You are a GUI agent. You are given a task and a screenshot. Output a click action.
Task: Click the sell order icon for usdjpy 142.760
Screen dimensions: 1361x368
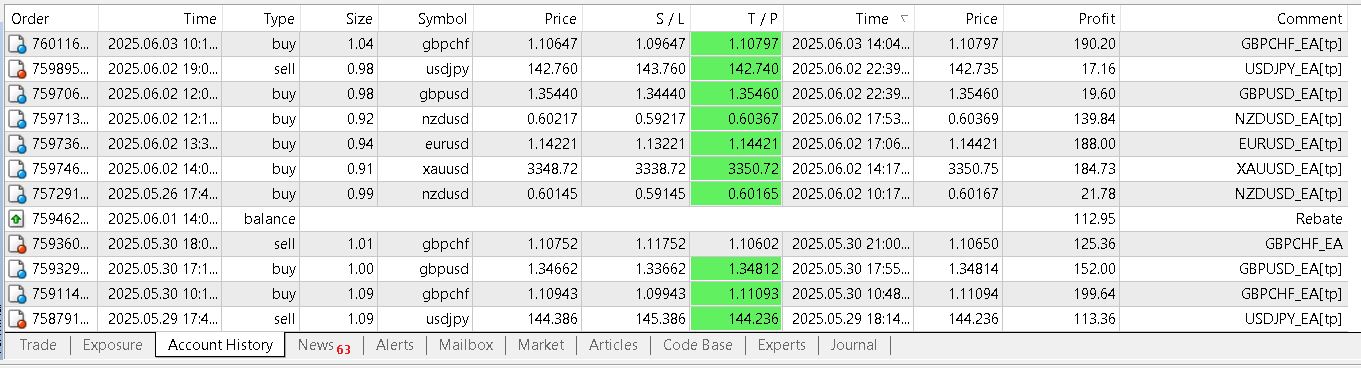click(17, 69)
